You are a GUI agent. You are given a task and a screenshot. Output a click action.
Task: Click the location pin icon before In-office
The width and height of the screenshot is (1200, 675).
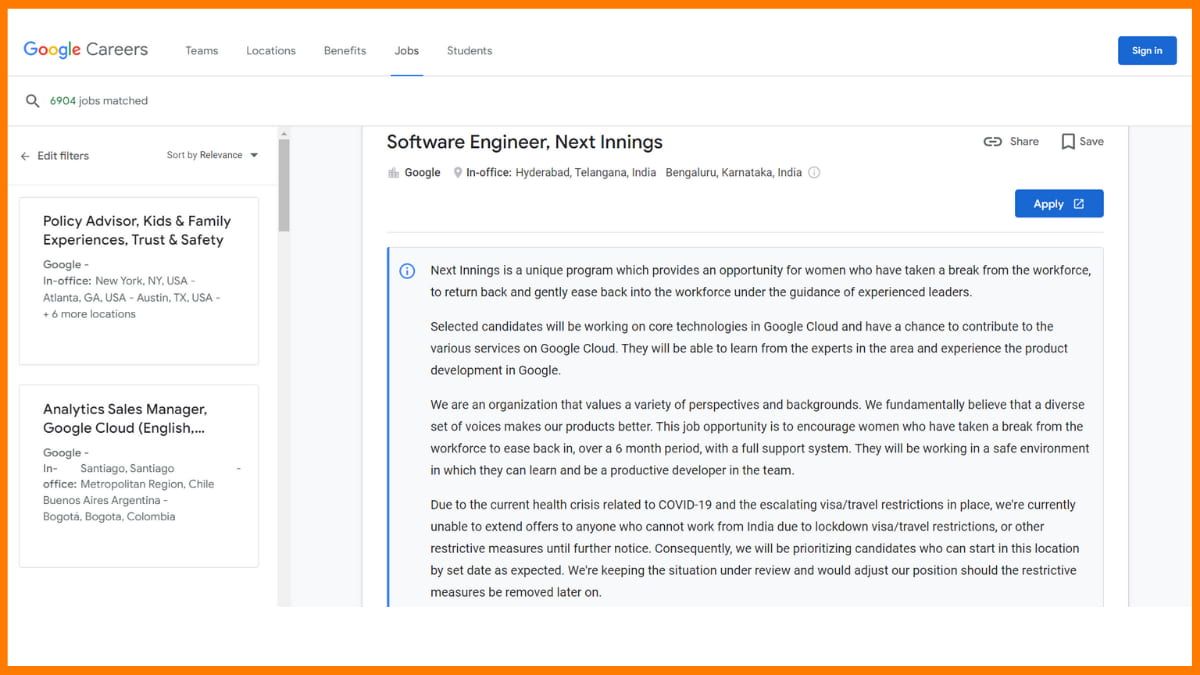coord(459,172)
